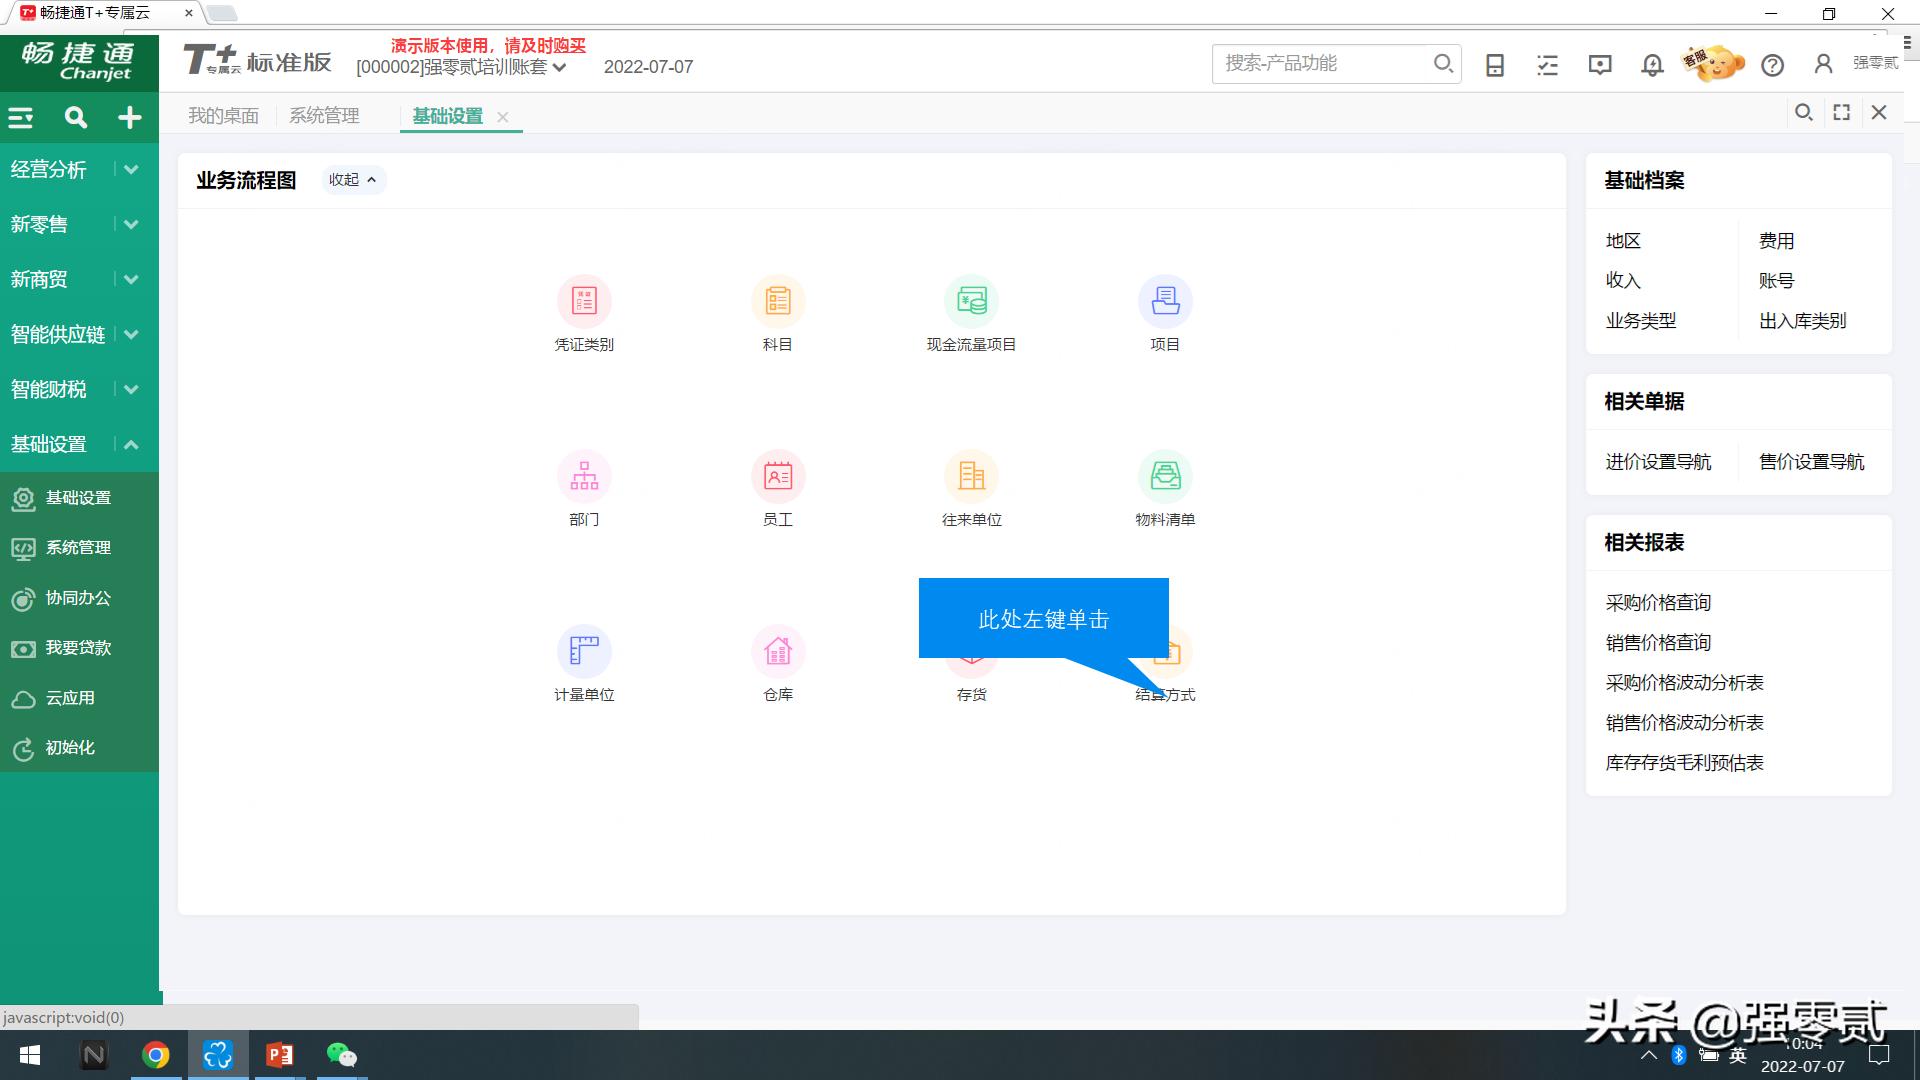
Task: Switch to the 系统管理 tab
Action: point(324,115)
